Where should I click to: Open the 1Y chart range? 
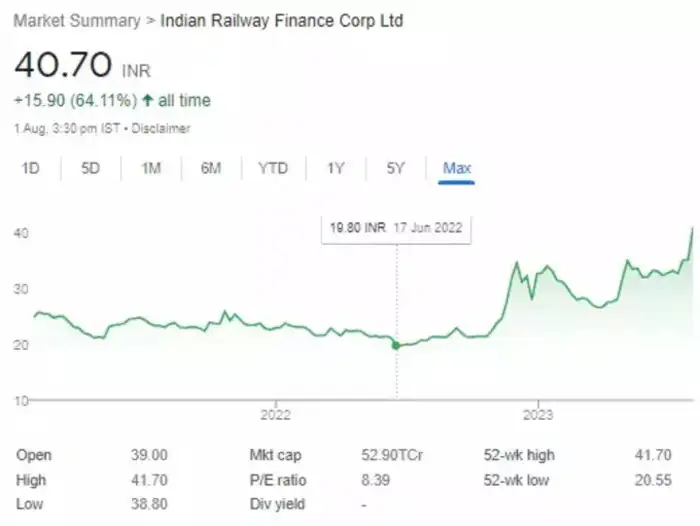[336, 168]
